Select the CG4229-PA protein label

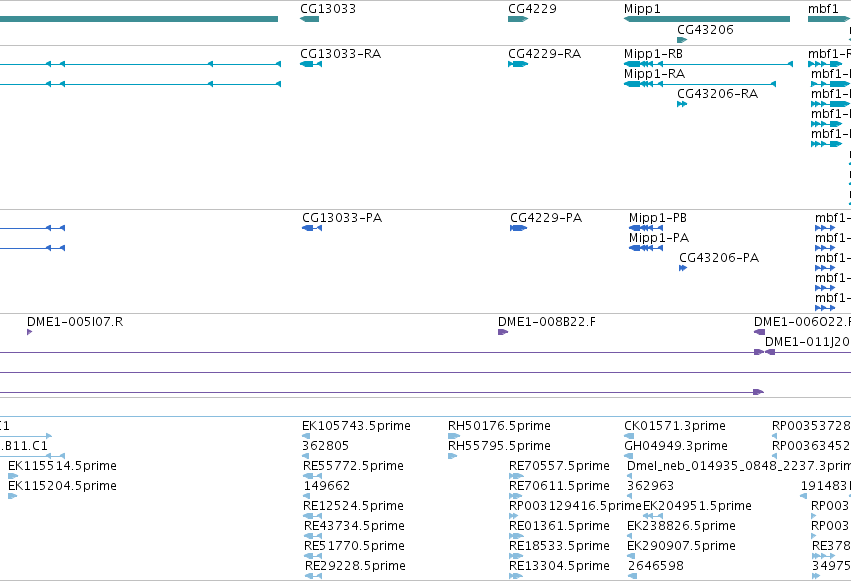pyautogui.click(x=546, y=218)
